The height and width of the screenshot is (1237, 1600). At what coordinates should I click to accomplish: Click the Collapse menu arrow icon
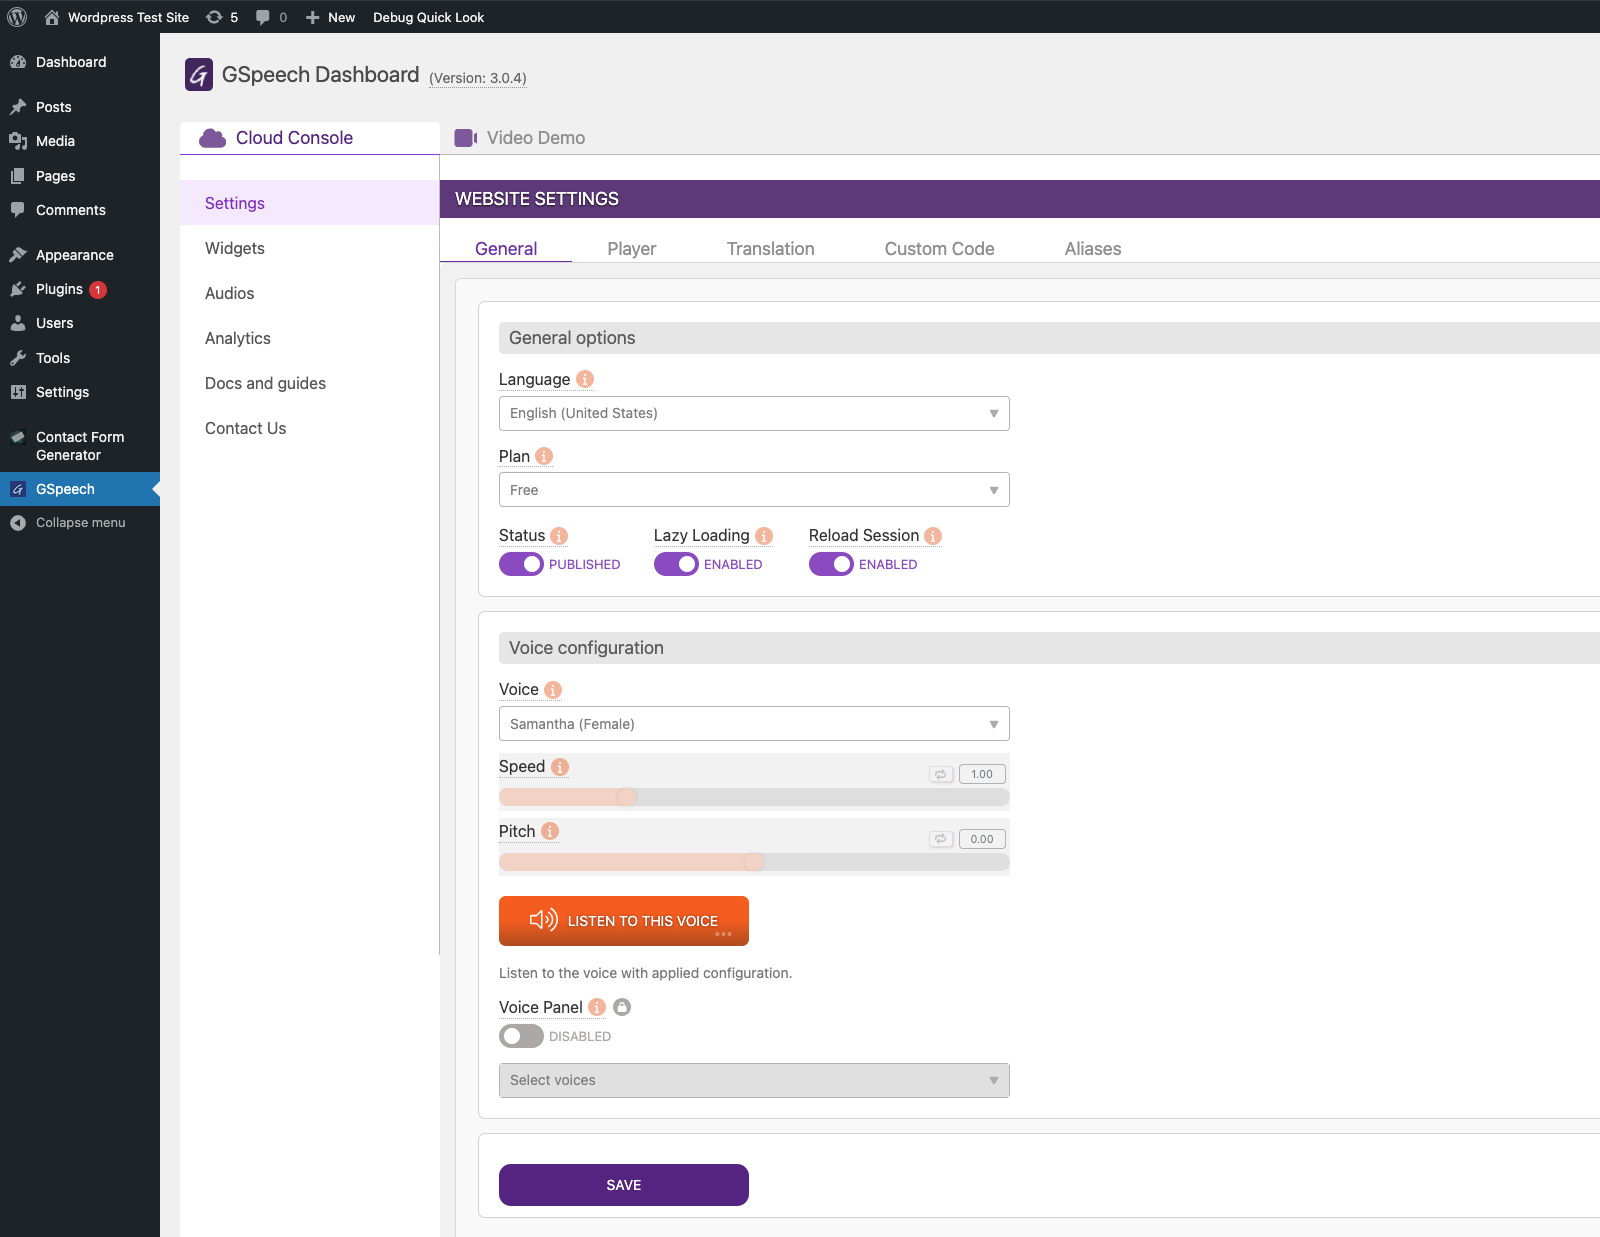(x=18, y=523)
